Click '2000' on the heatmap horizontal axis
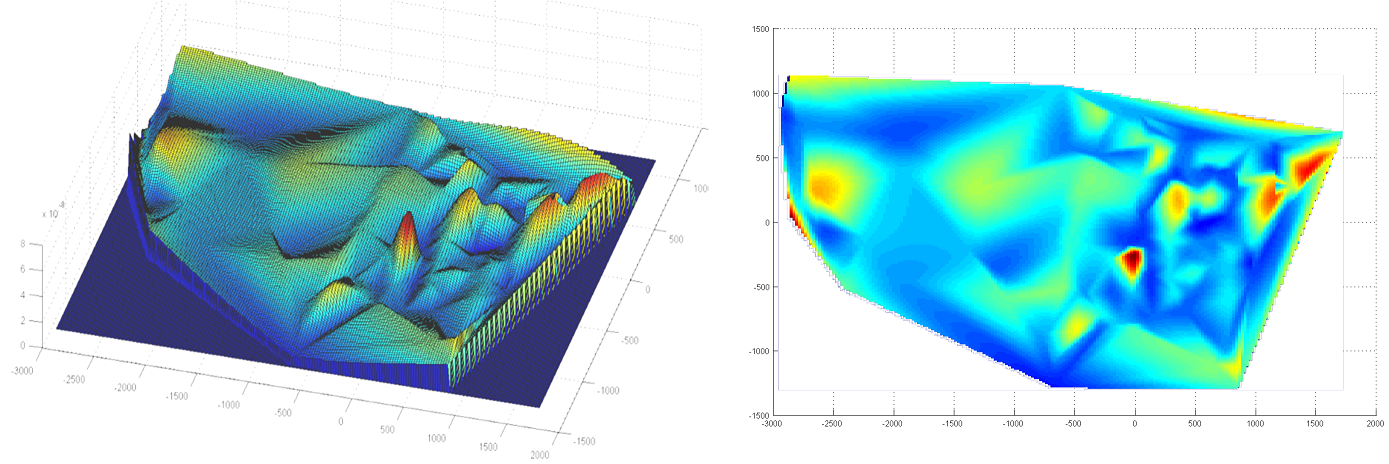The height and width of the screenshot is (464, 1389). coord(1376,422)
